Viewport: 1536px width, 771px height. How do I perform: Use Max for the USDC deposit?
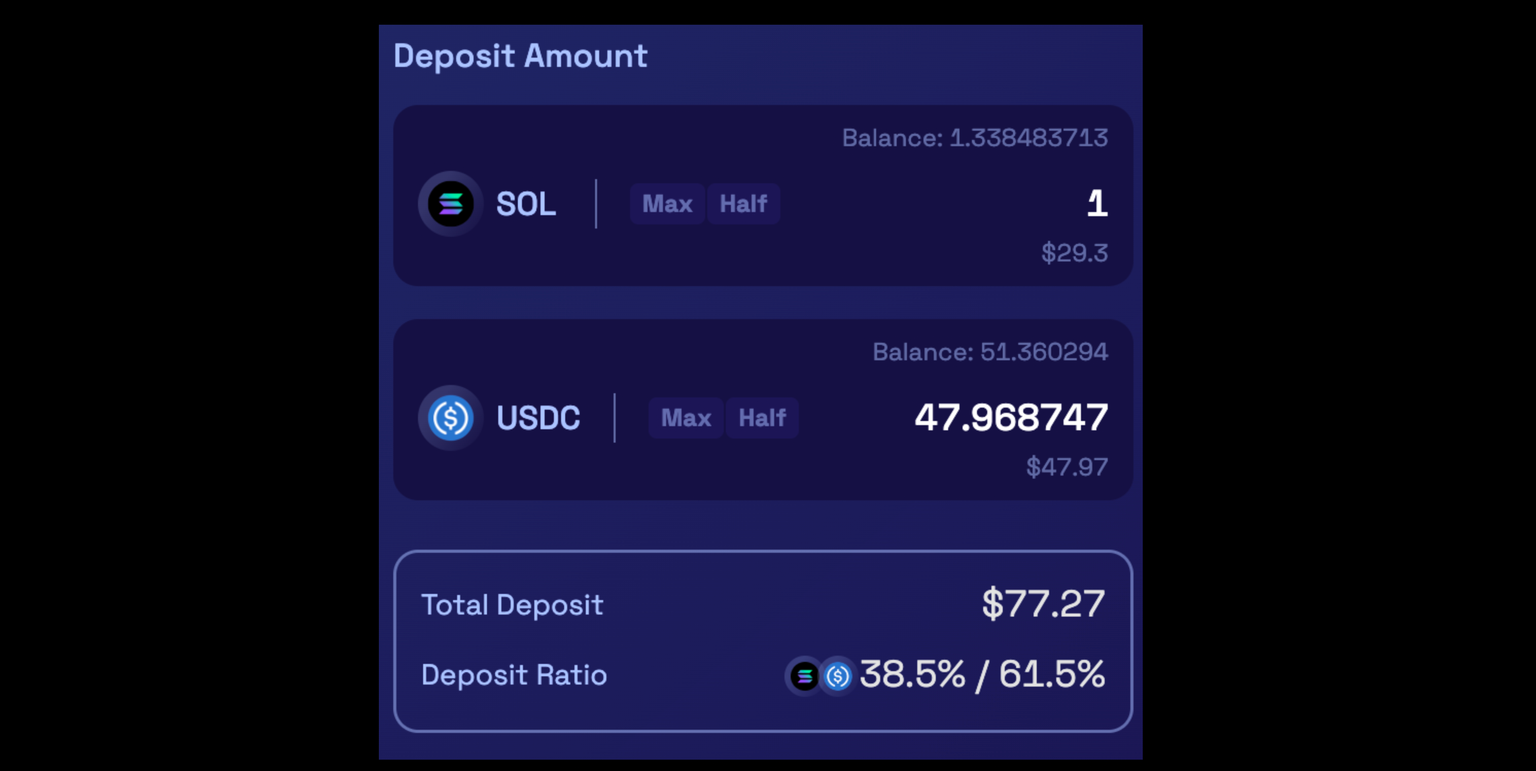[x=685, y=418]
